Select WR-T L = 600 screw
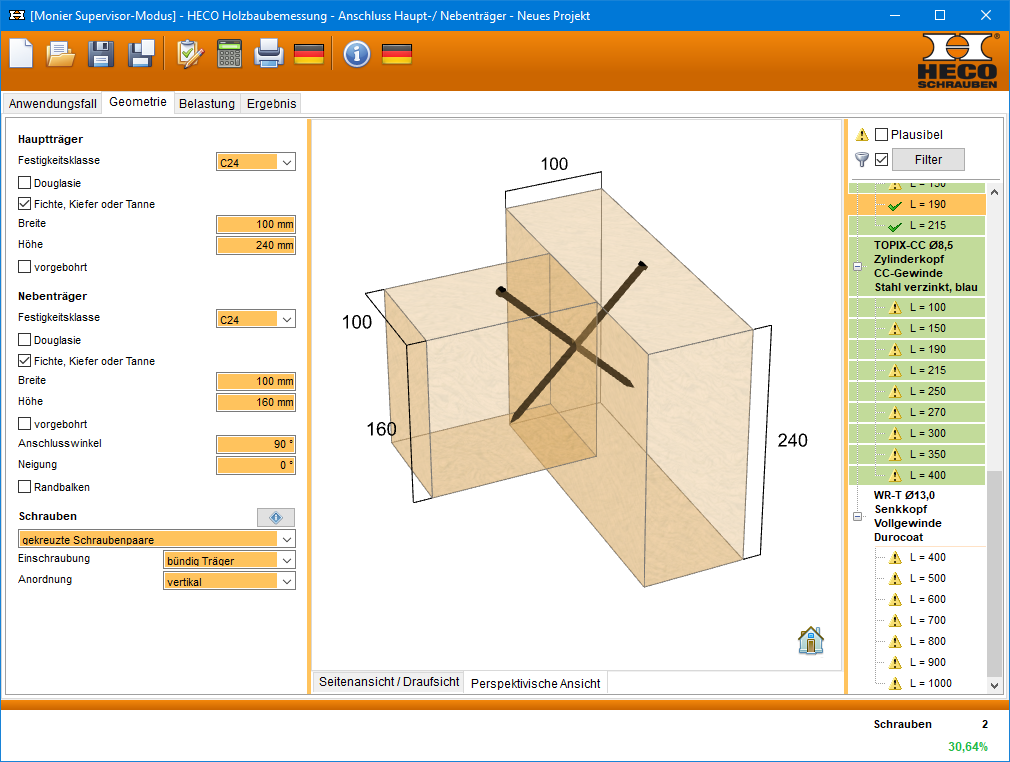This screenshot has height=762, width=1010. click(928, 599)
